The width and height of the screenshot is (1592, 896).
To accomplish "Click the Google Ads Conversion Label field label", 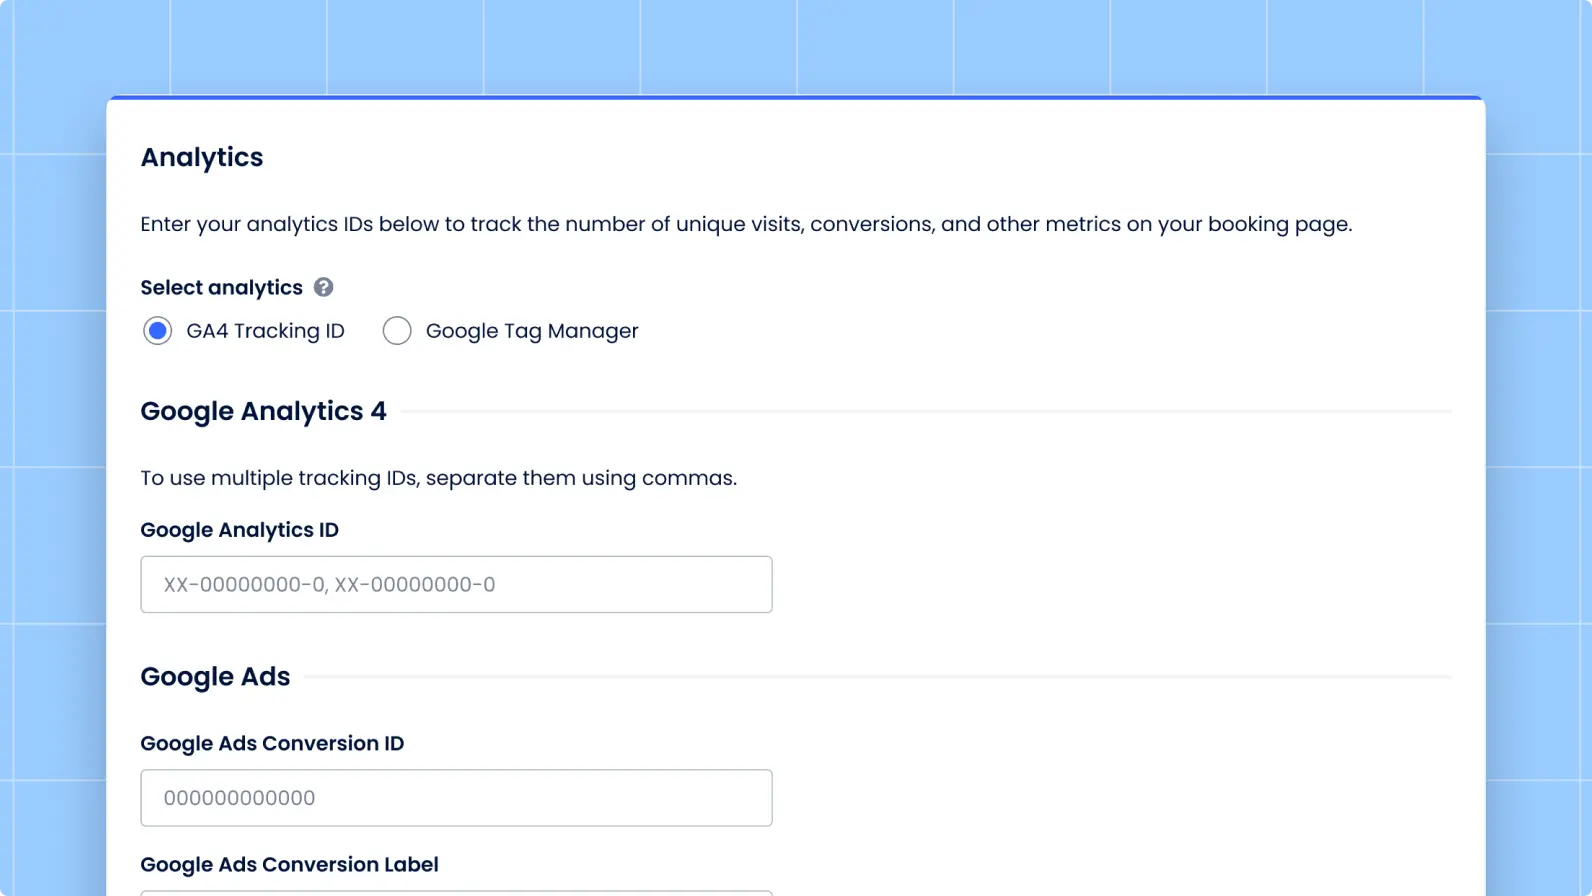I will [289, 865].
